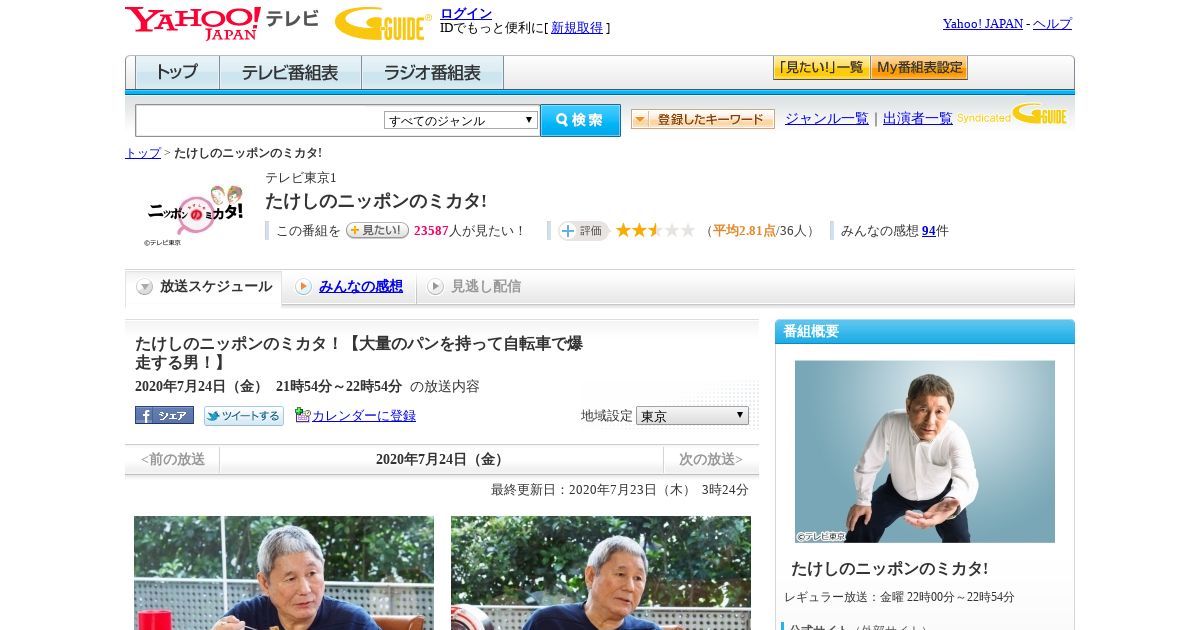Click the レギュラー放送：金曜 22時00分 text
Viewport: 1200px width, 630px height.
[900, 597]
